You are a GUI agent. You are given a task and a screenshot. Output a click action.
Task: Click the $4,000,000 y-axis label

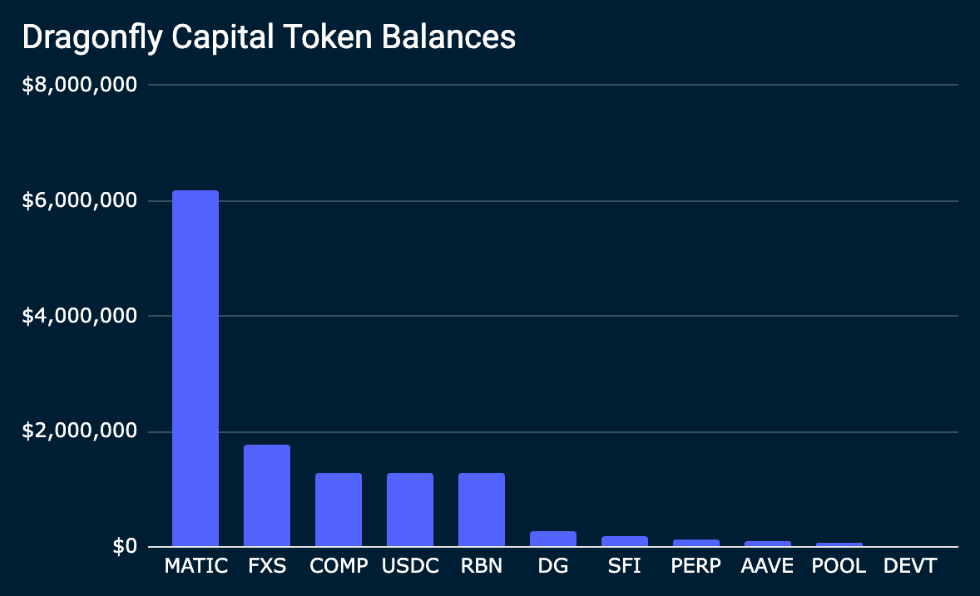79,317
